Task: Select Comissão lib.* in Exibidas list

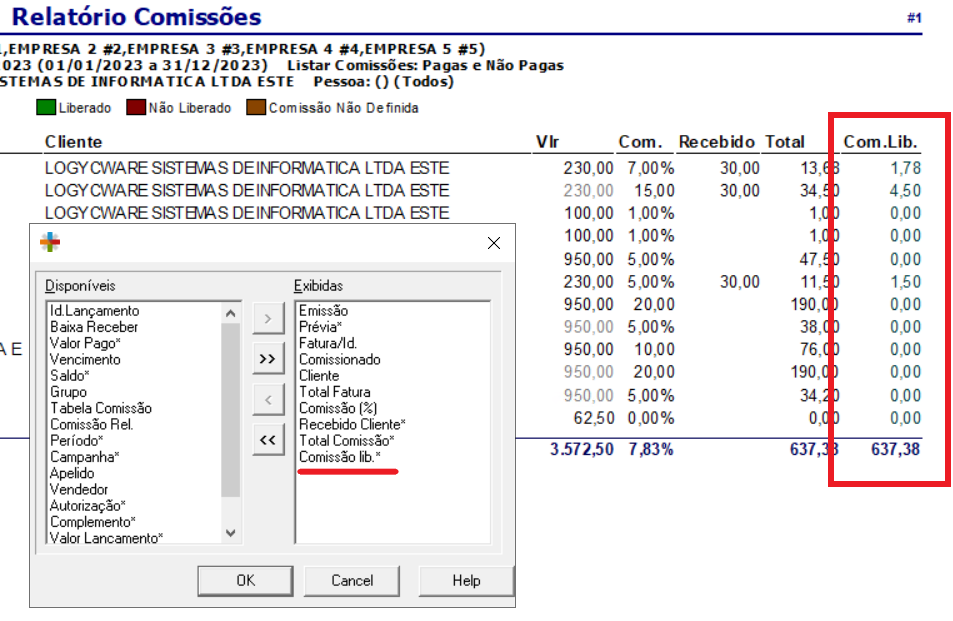Action: 340,456
